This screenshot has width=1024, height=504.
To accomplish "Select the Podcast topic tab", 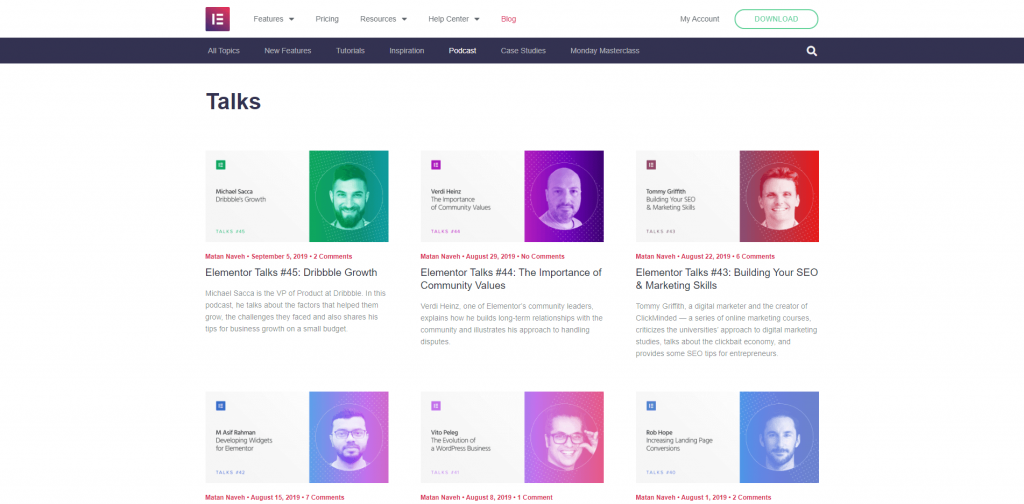I will click(462, 51).
